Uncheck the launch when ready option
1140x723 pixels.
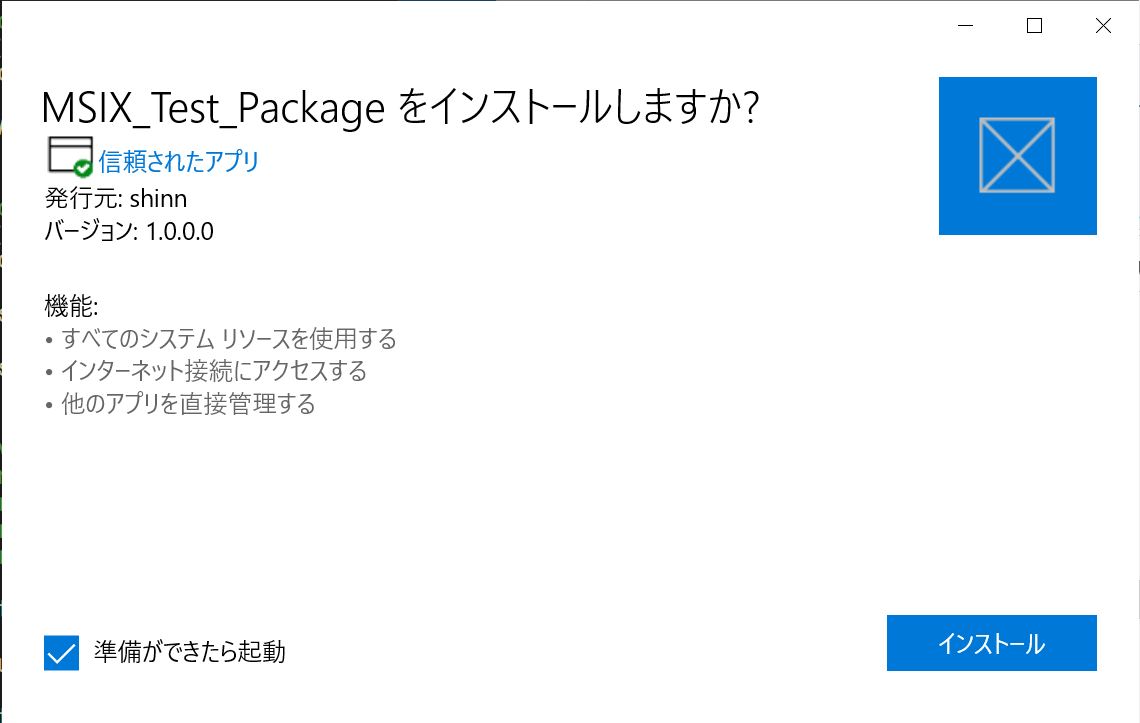62,652
